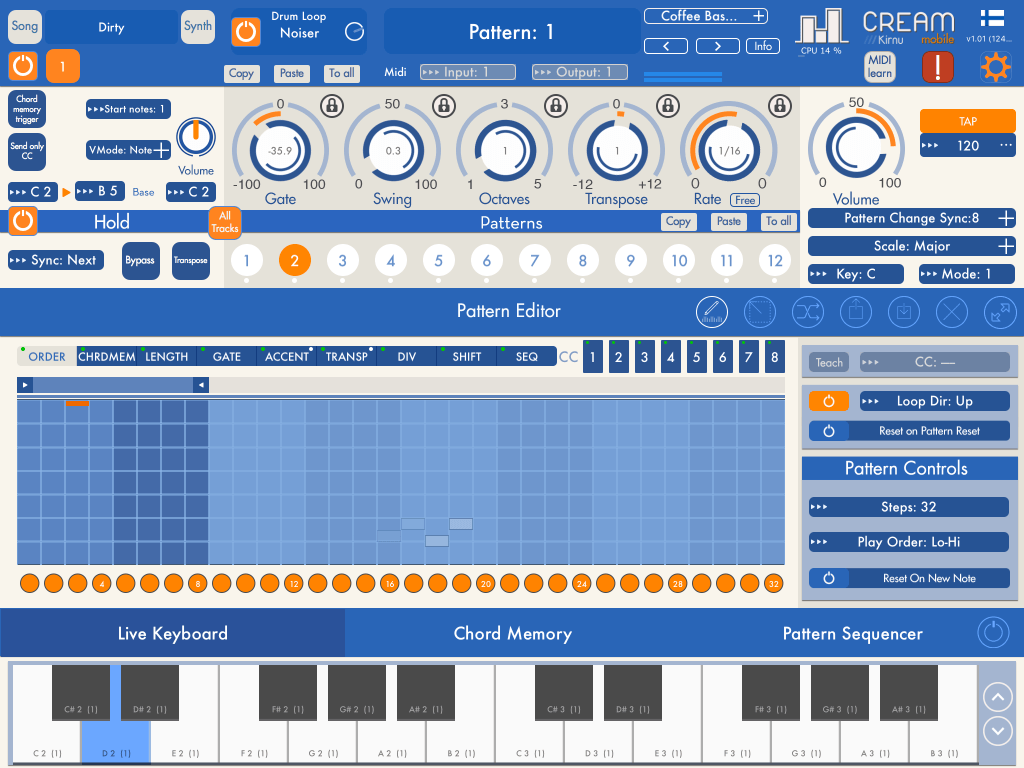Click loop range end marker arrow
The width and height of the screenshot is (1024, 768).
point(201,385)
